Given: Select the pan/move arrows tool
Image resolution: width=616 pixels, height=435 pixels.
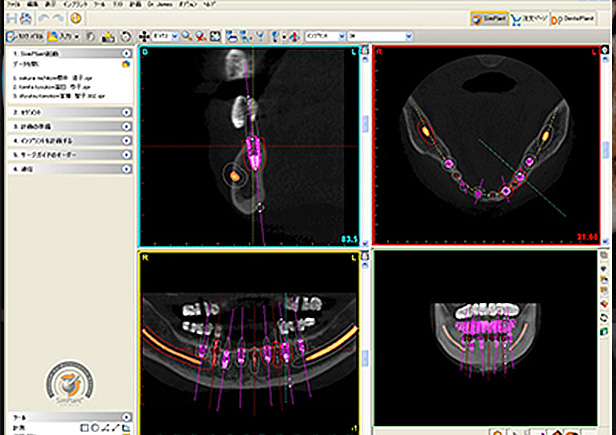Looking at the screenshot, I should click(143, 36).
